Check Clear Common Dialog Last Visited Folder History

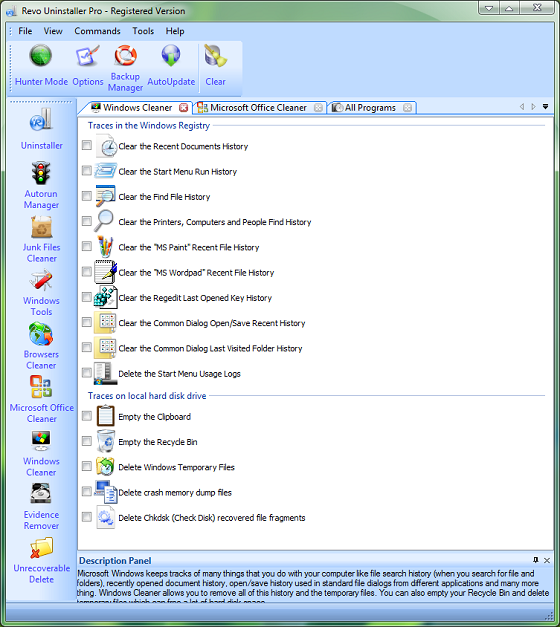[x=87, y=347]
